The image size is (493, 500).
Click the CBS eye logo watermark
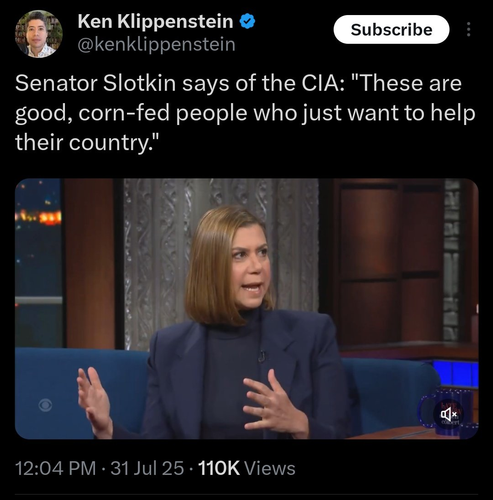tap(45, 405)
